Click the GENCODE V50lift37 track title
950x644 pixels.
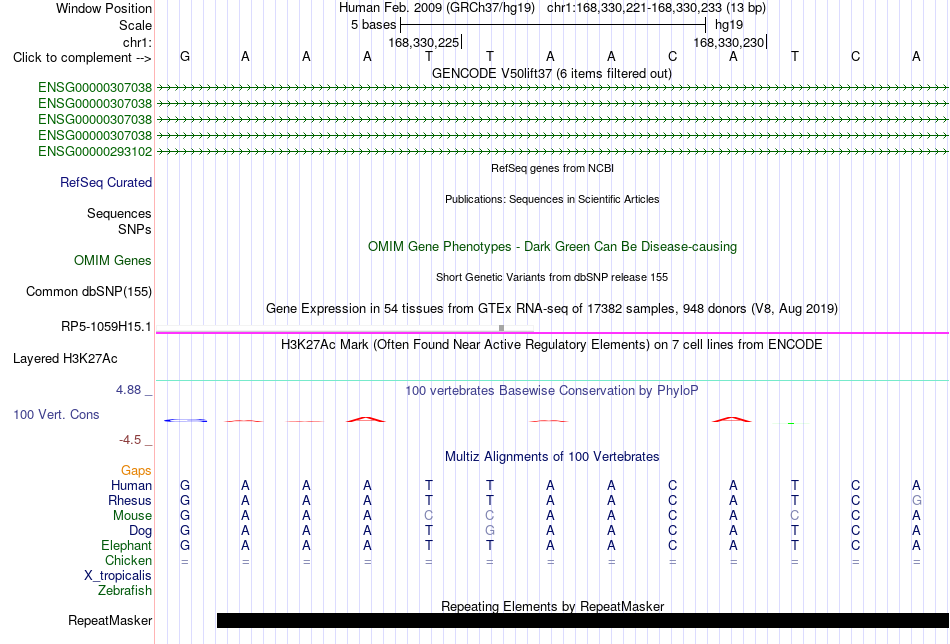click(x=552, y=73)
